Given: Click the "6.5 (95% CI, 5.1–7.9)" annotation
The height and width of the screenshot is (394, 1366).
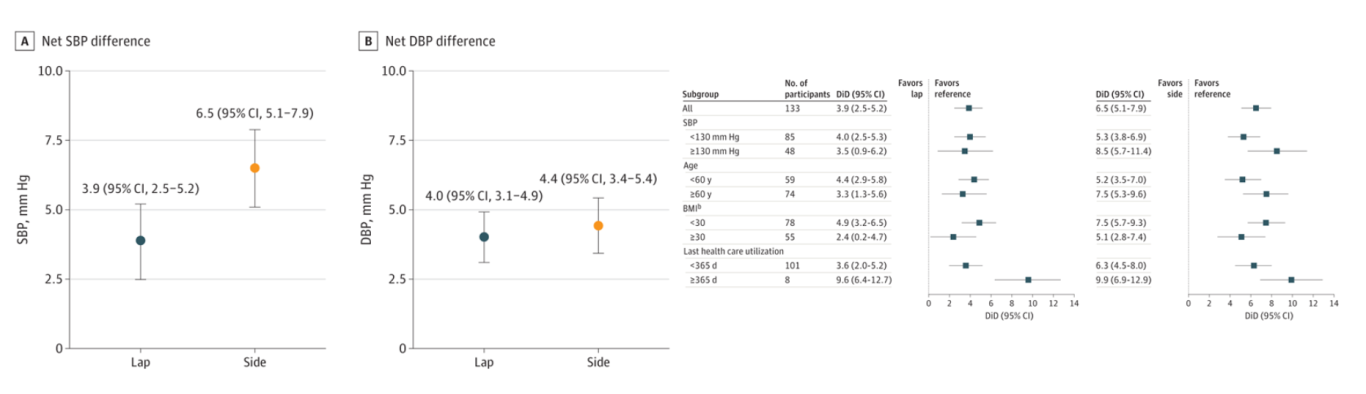Looking at the screenshot, I should (254, 114).
